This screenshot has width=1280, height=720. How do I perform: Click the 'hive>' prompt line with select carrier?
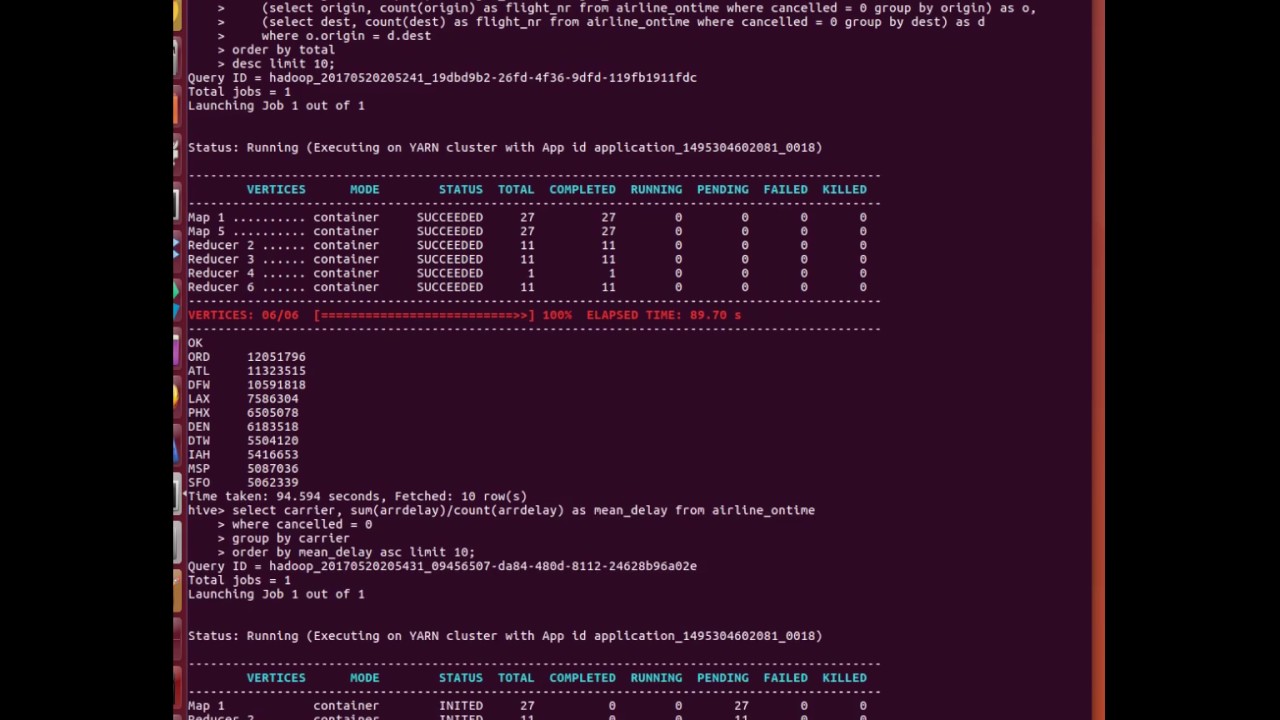click(501, 510)
